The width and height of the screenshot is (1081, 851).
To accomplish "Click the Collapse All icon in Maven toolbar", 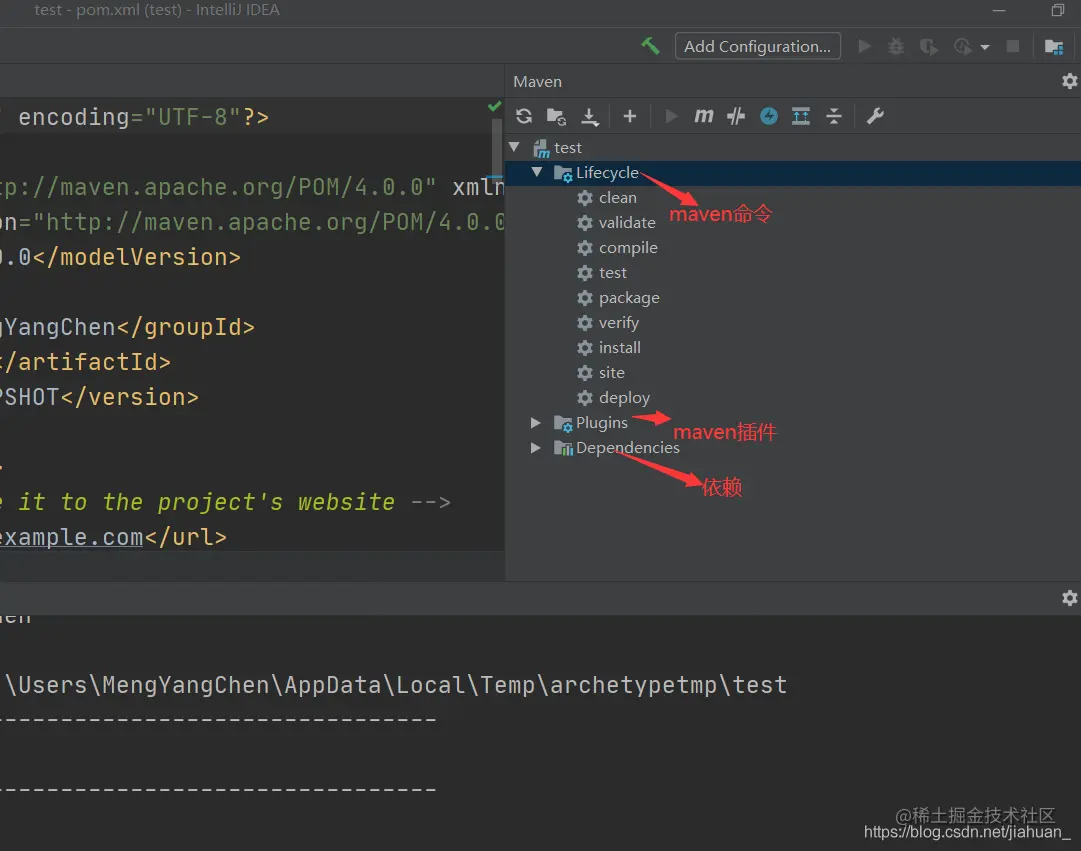I will (834, 116).
